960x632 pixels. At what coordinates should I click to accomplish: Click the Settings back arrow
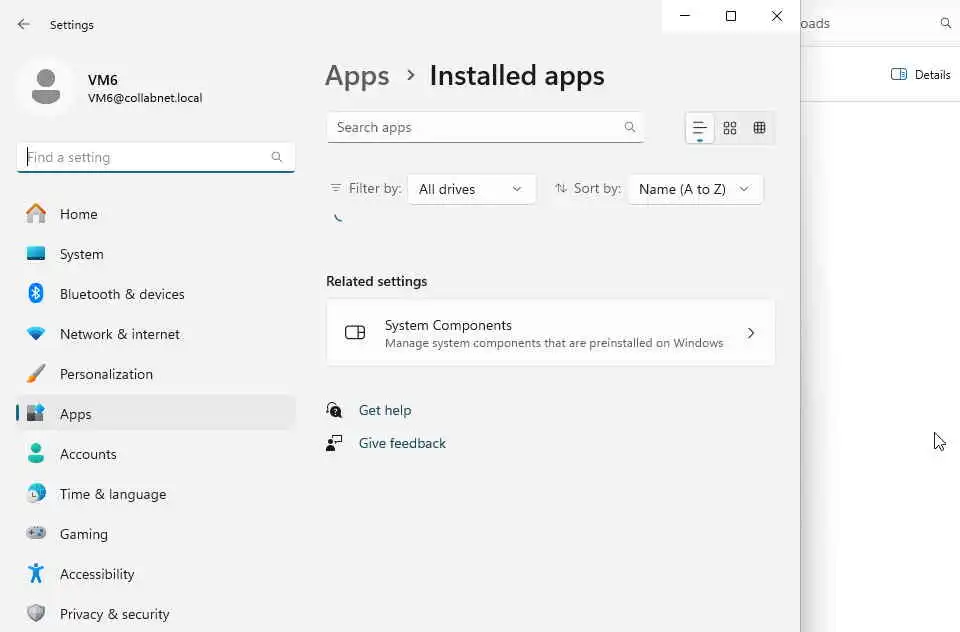click(24, 24)
